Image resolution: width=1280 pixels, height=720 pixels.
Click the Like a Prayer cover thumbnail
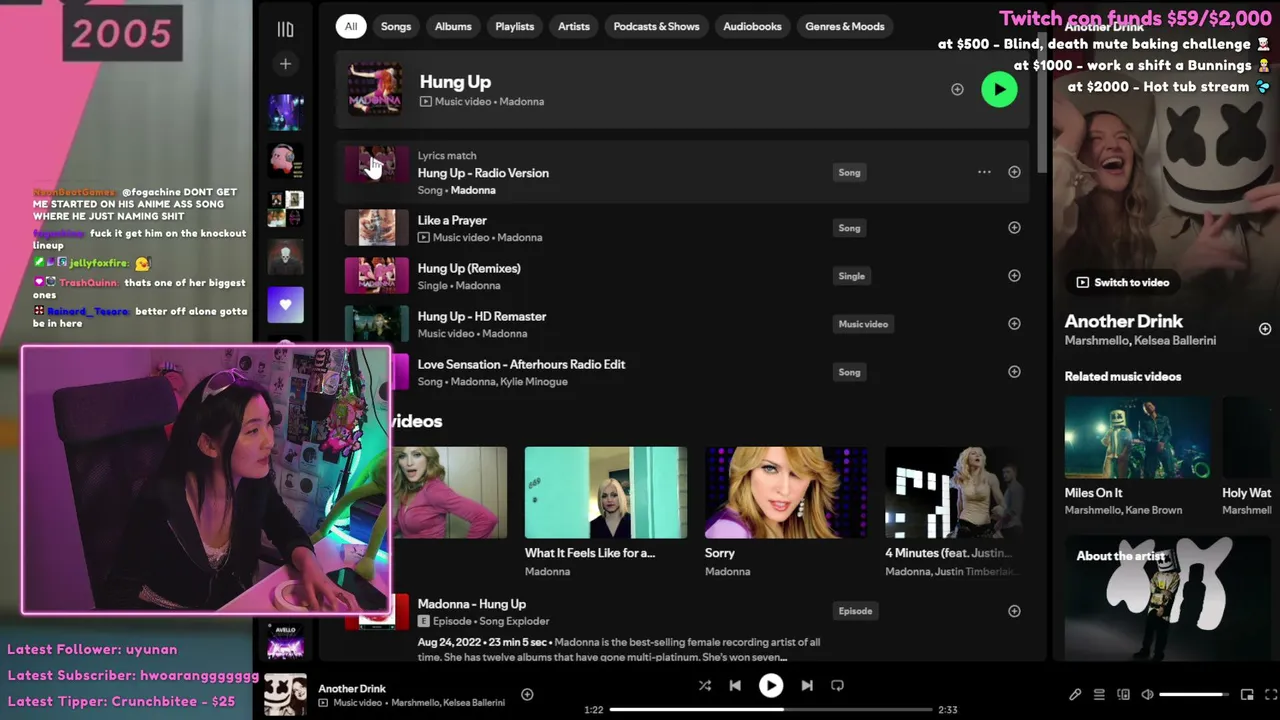pyautogui.click(x=377, y=228)
